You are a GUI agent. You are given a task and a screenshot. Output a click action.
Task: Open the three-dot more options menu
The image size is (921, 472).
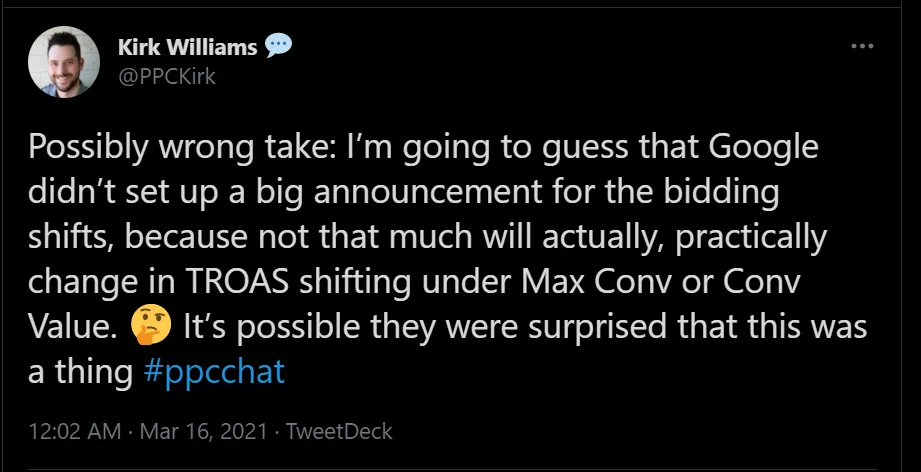861,46
